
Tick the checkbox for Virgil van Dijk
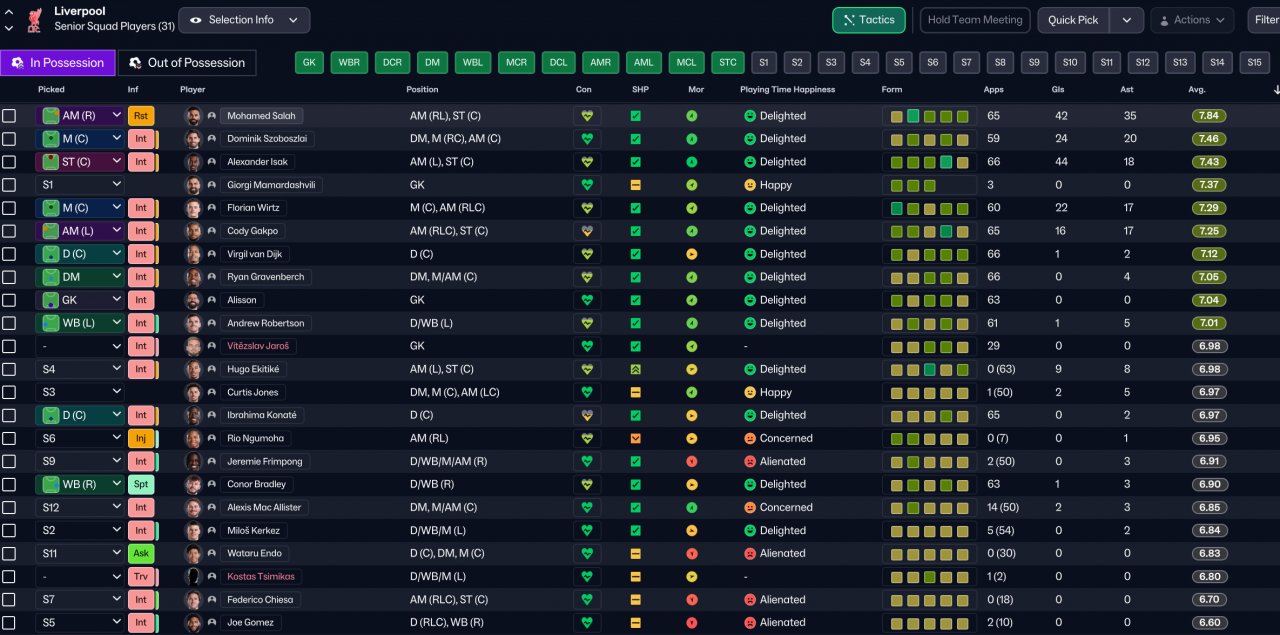(x=9, y=254)
